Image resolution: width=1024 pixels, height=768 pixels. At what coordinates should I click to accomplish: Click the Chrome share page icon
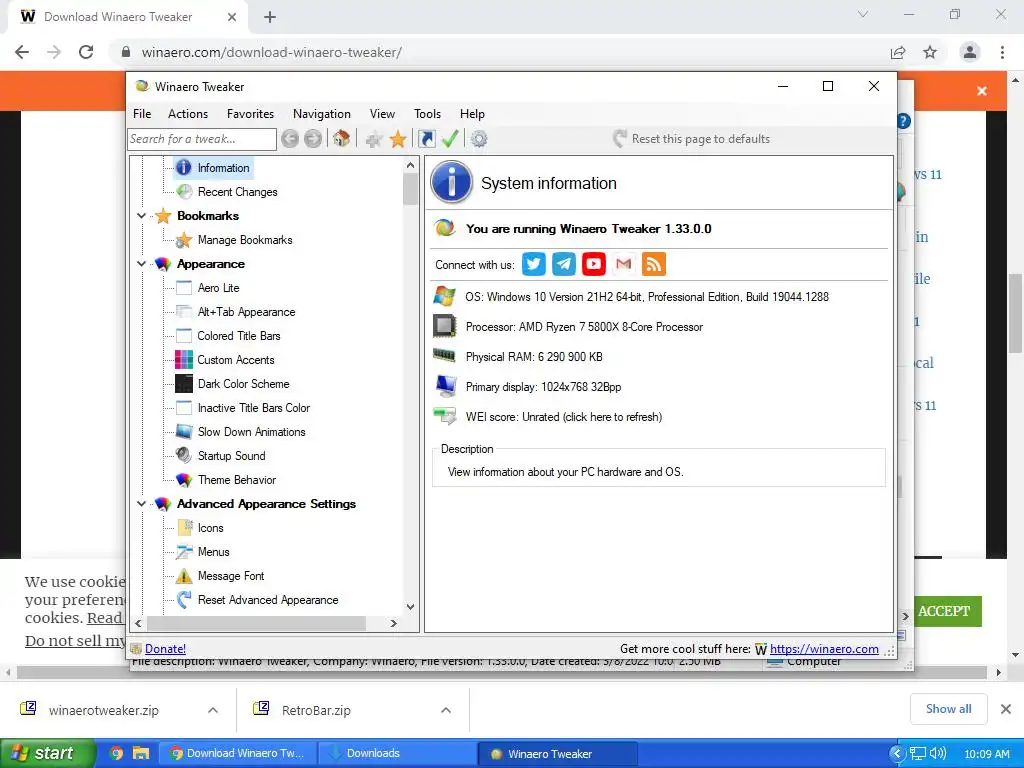[898, 52]
